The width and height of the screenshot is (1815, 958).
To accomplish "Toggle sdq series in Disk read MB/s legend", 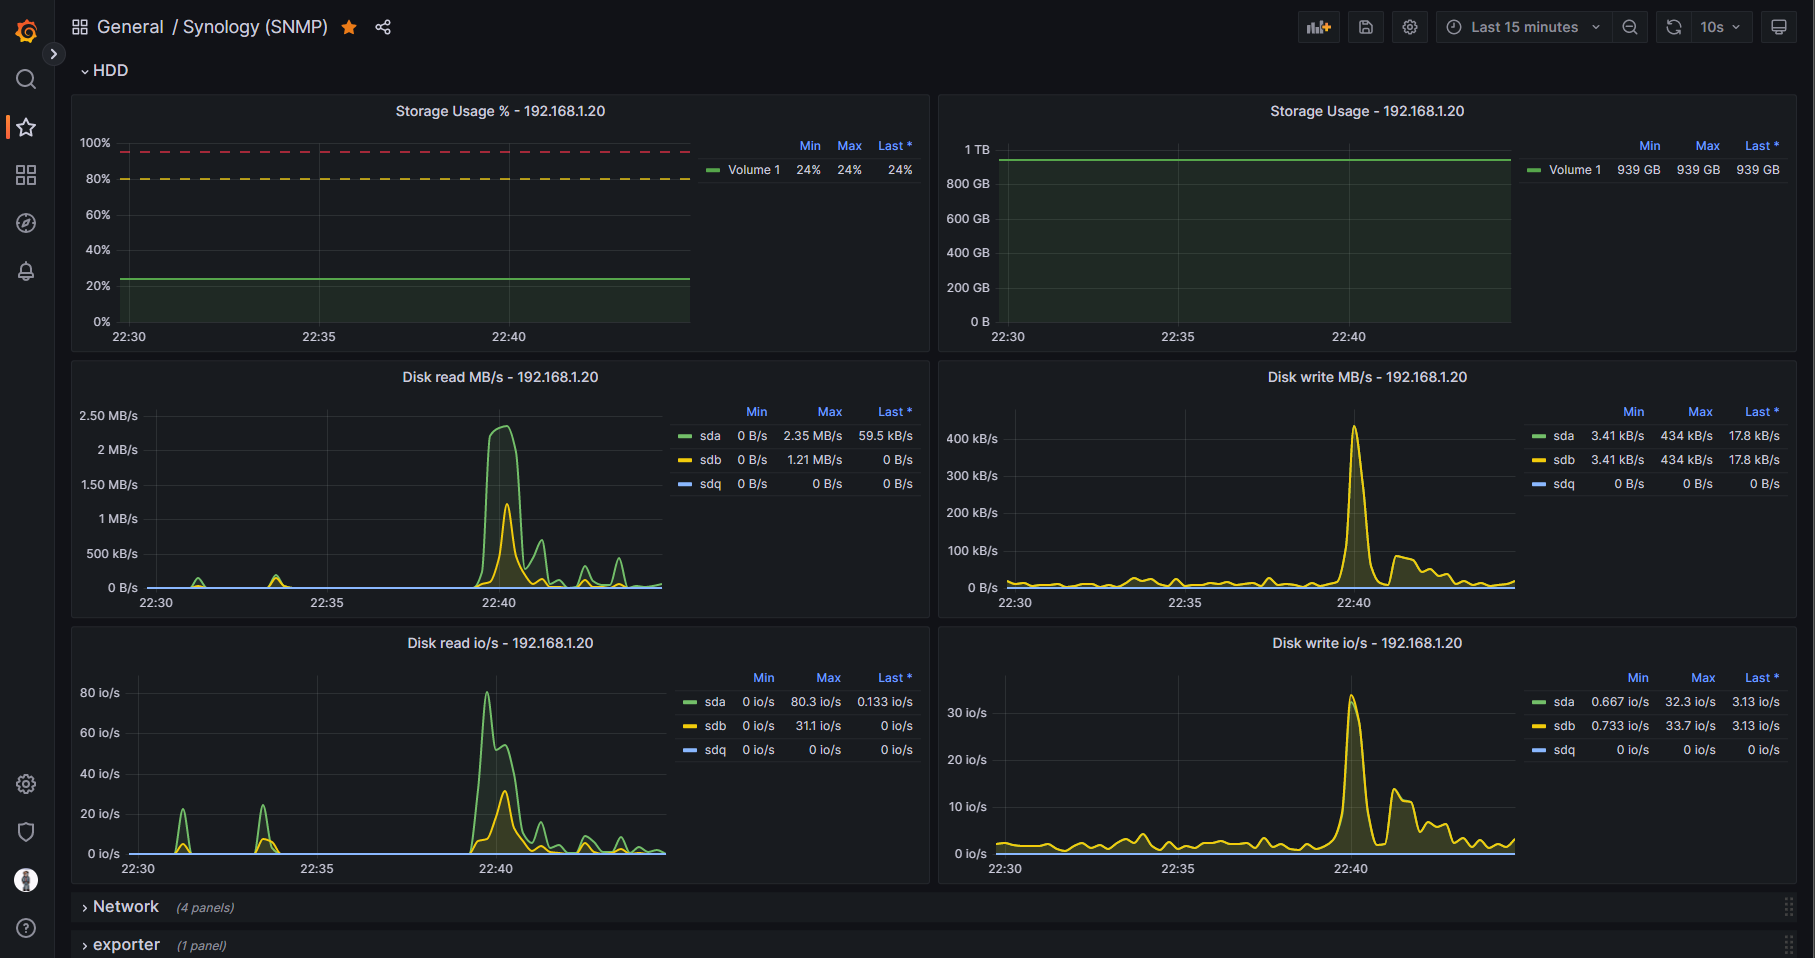I will point(710,484).
